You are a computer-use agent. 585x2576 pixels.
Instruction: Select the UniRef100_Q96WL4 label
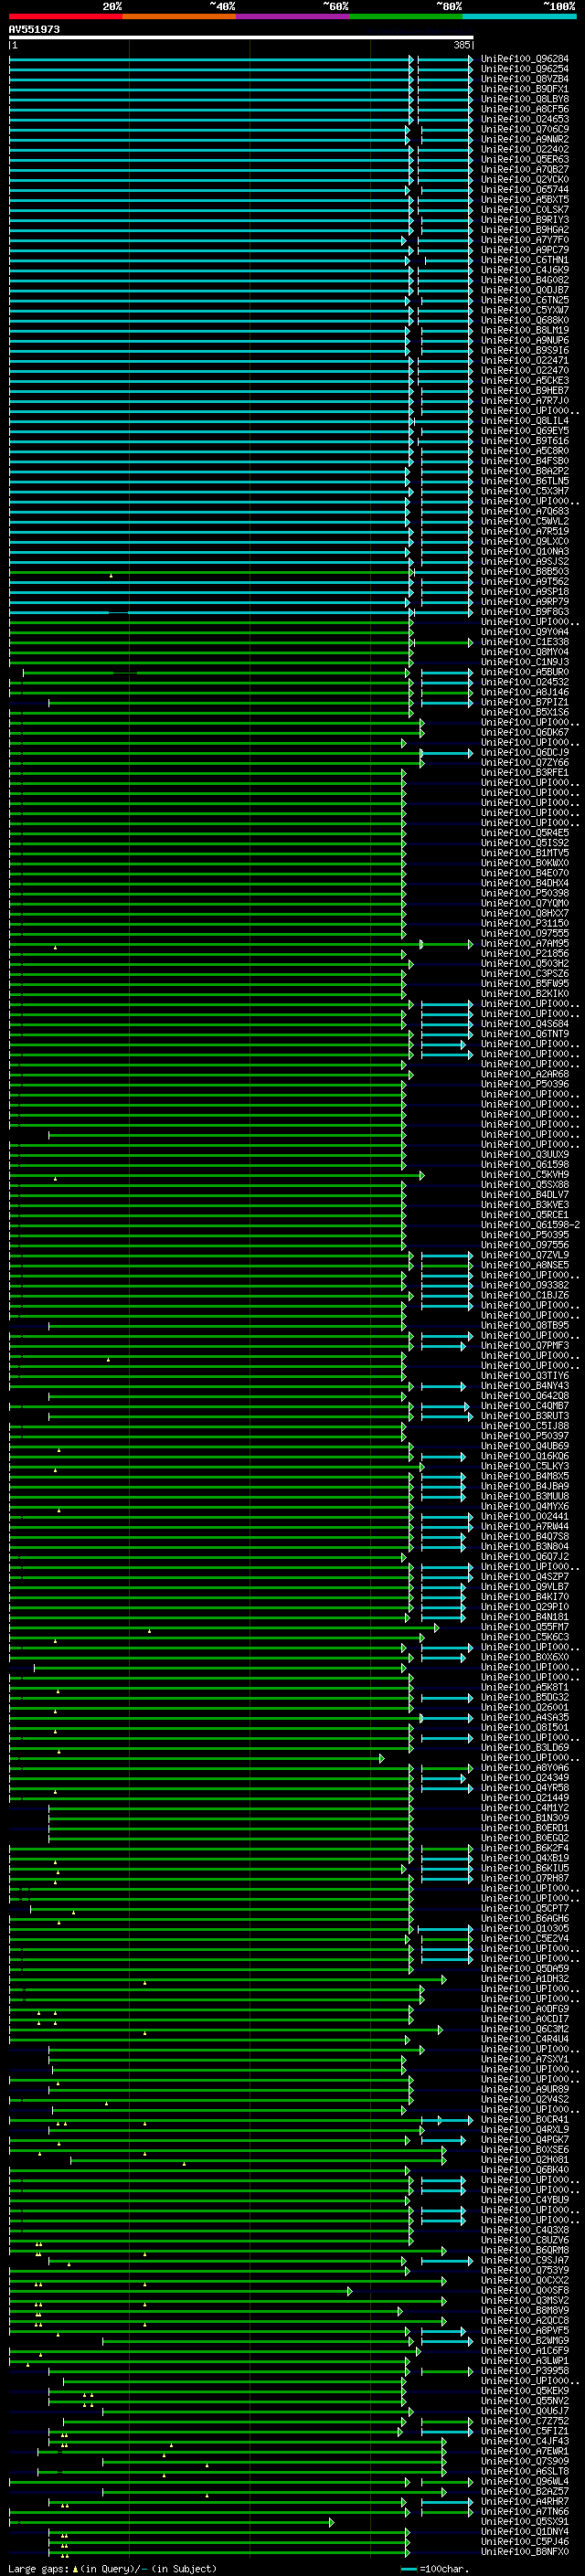pyautogui.click(x=524, y=2482)
